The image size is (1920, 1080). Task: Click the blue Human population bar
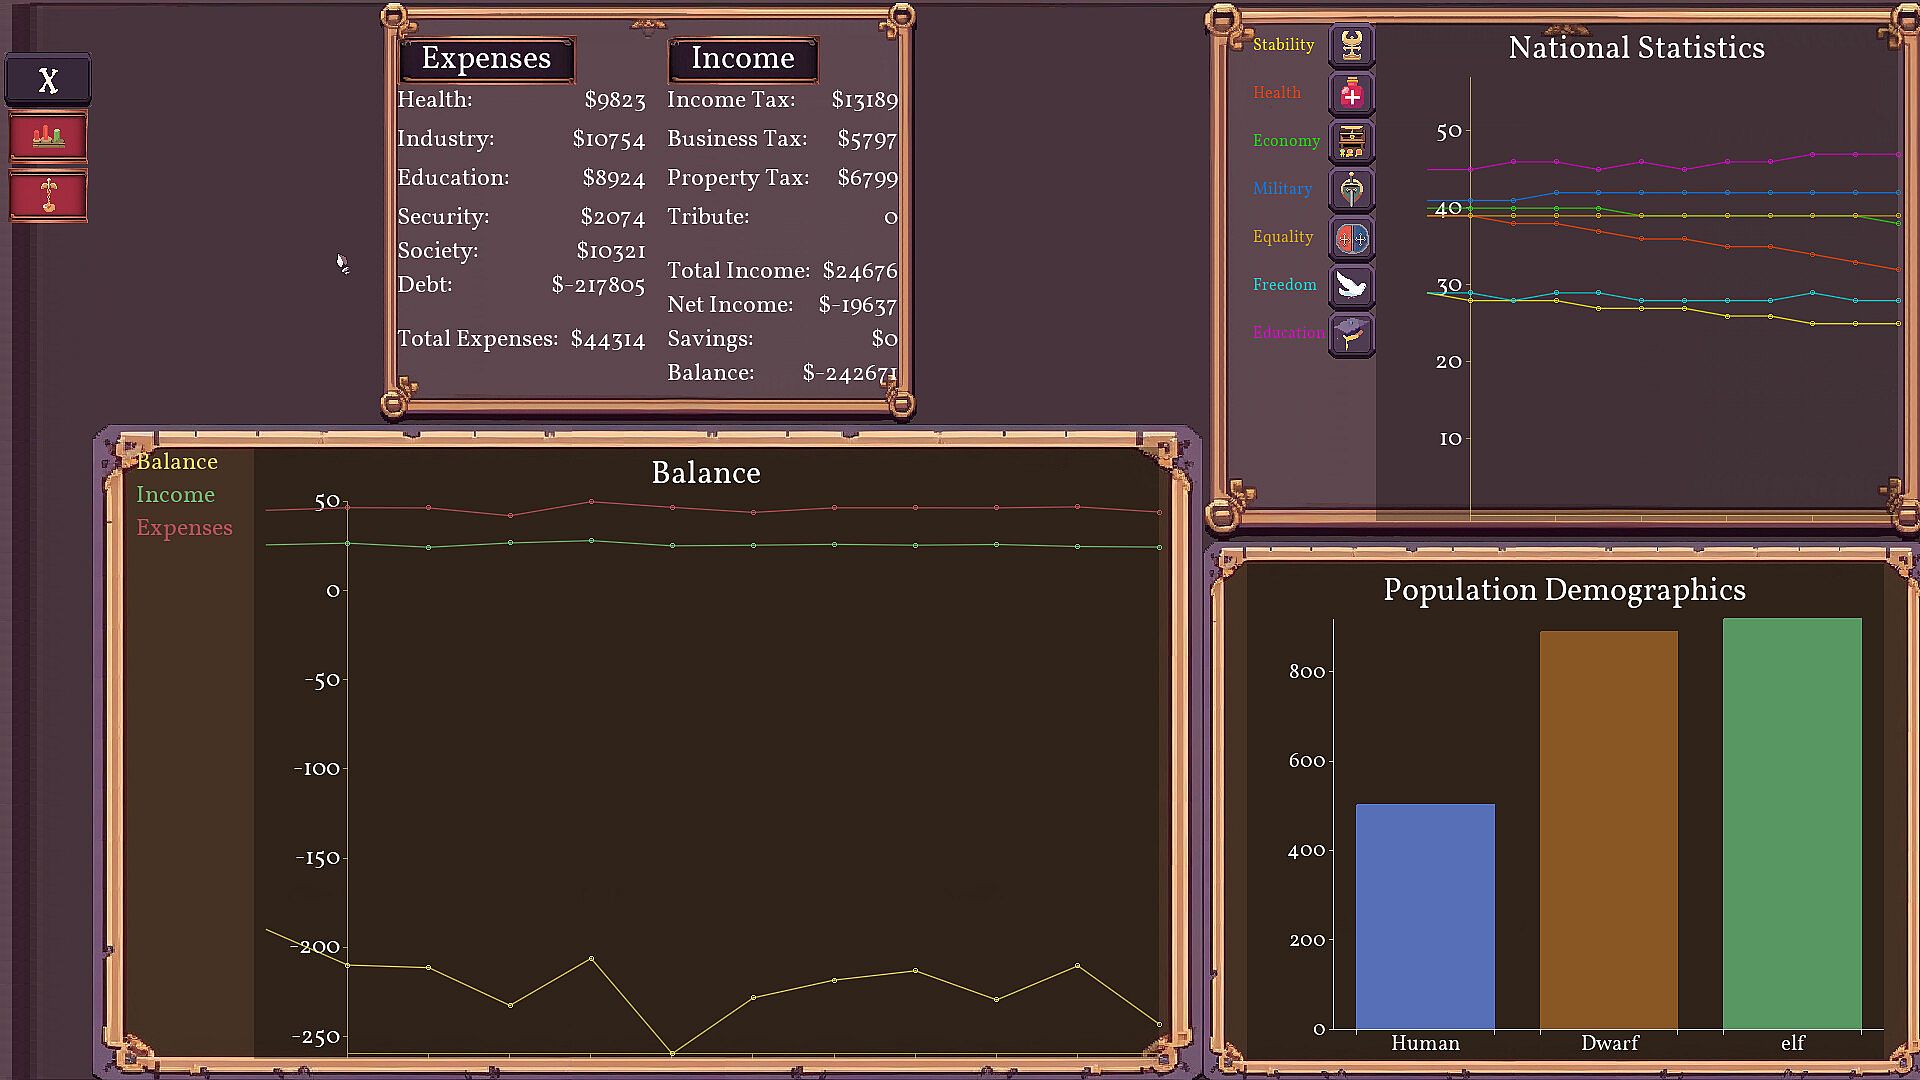(1425, 915)
